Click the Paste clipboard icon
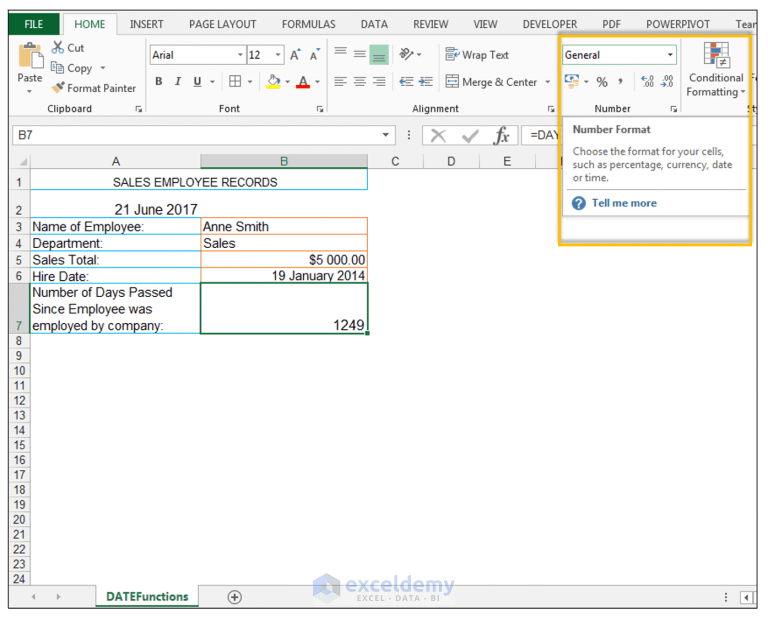768x620 pixels. 30,55
